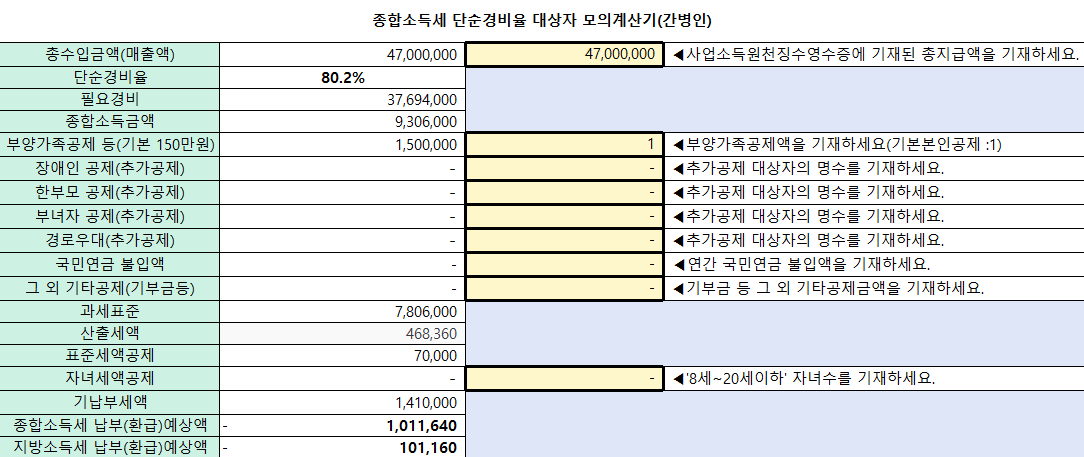The height and width of the screenshot is (457, 1084).
Task: Select the yellow 47,000,000 total income input cell
Action: point(564,54)
